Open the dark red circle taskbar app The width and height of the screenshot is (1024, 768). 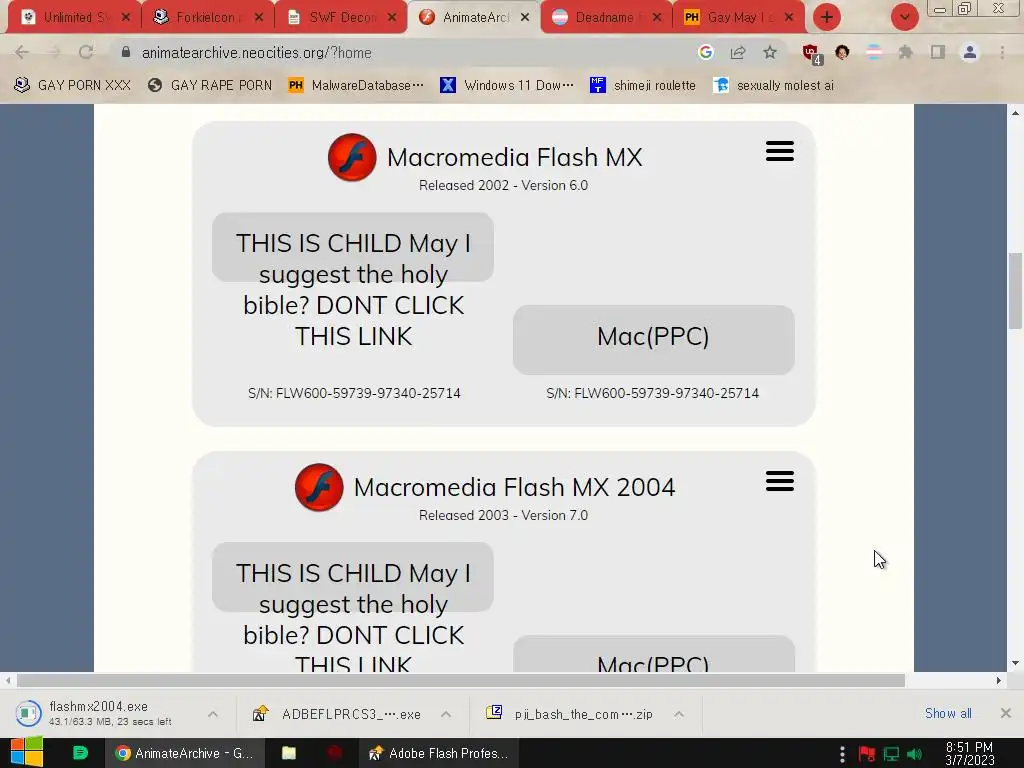pos(334,753)
